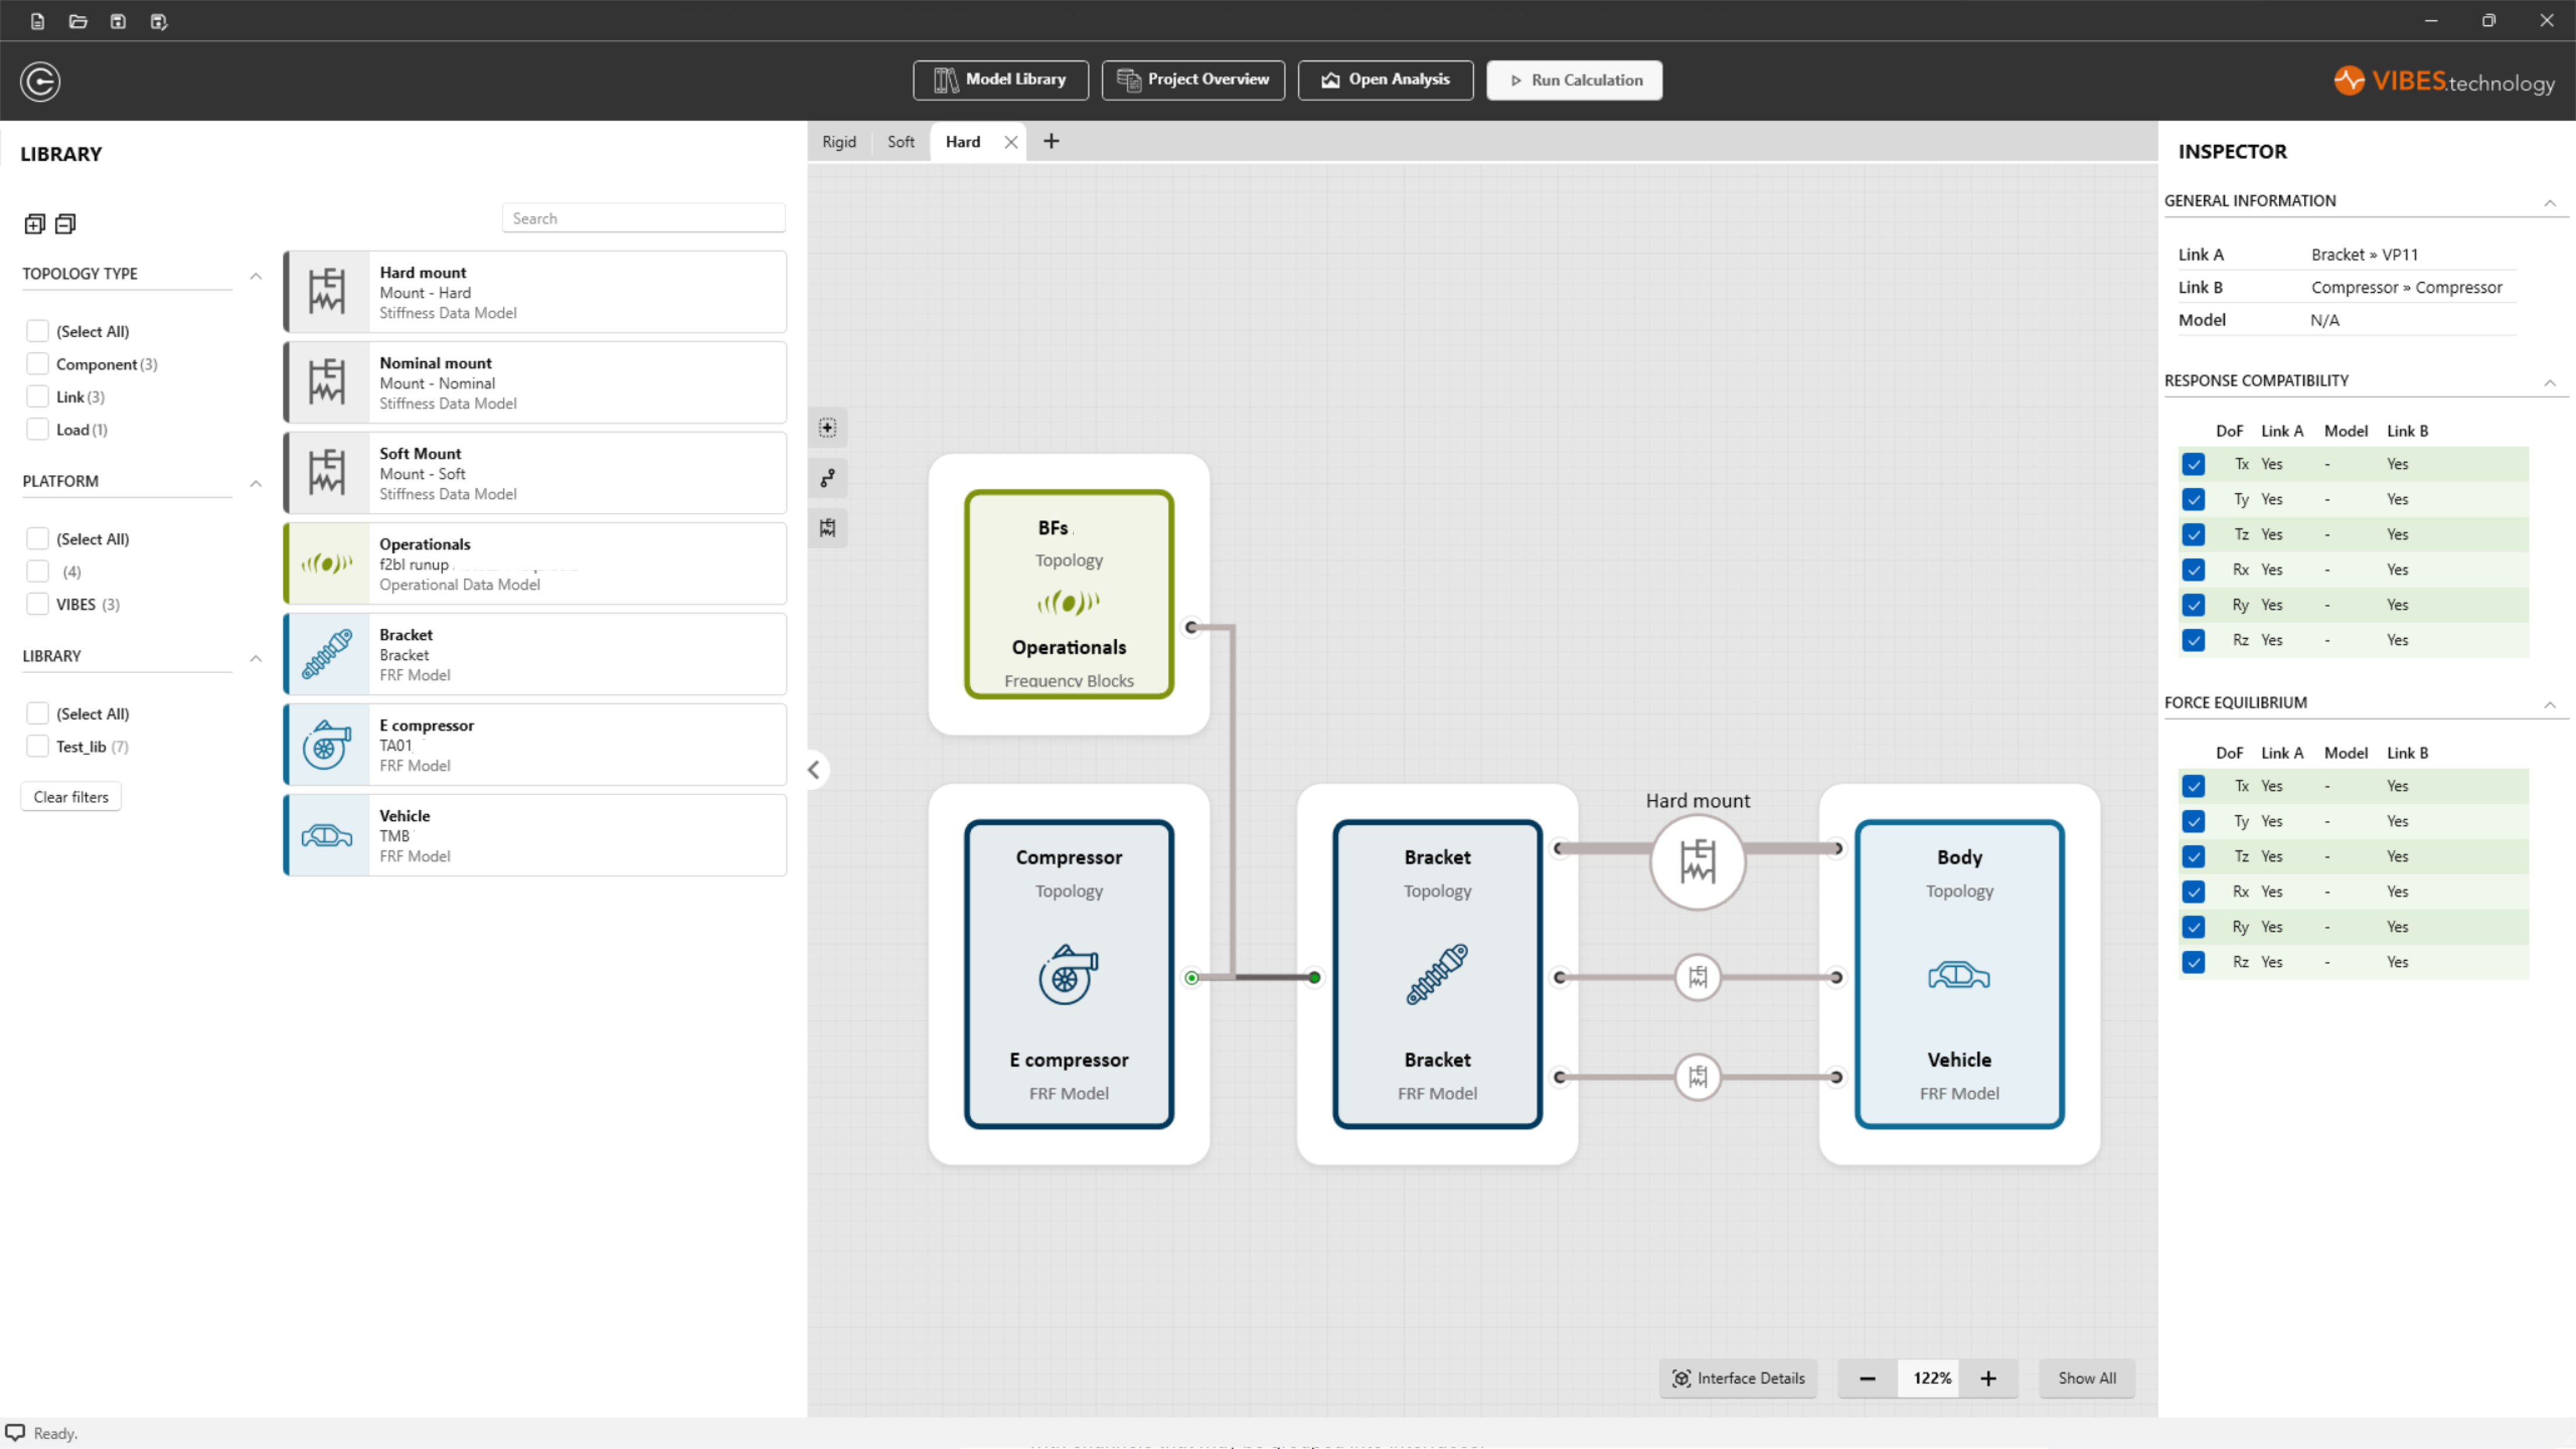Check Component topology type filter
The height and width of the screenshot is (1449, 2576).
click(x=38, y=364)
